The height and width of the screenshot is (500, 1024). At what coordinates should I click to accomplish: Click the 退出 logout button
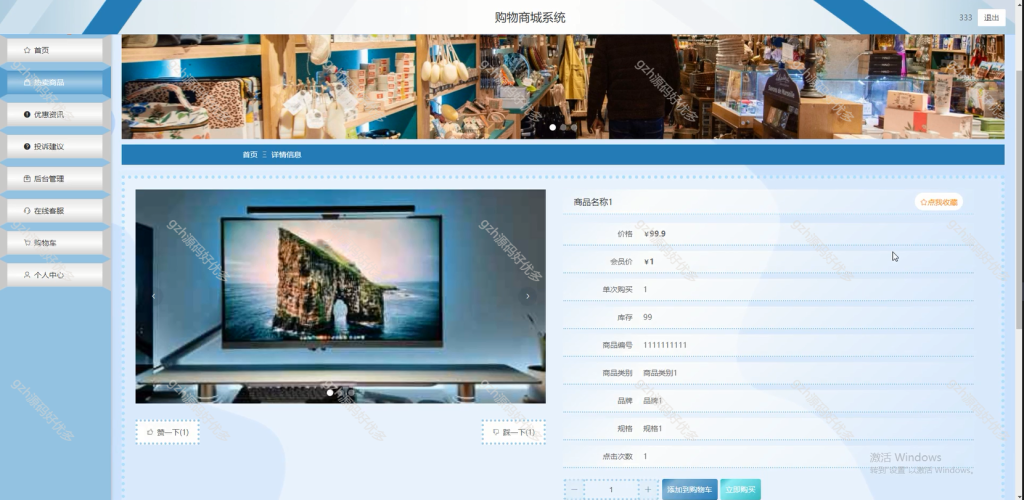click(991, 18)
